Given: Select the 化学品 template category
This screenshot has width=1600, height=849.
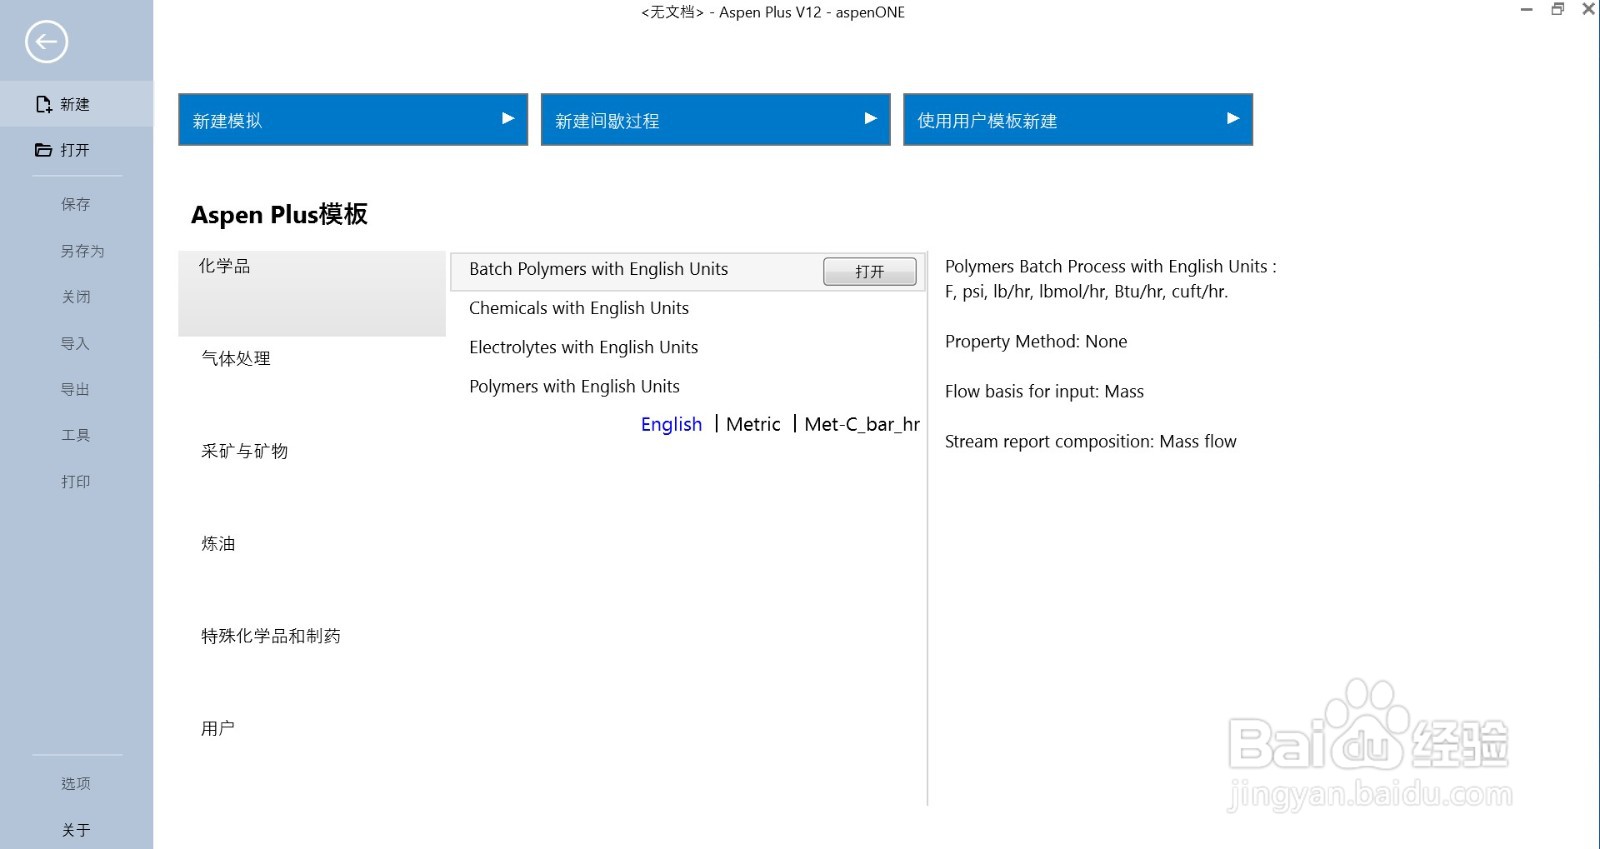Looking at the screenshot, I should tap(312, 293).
